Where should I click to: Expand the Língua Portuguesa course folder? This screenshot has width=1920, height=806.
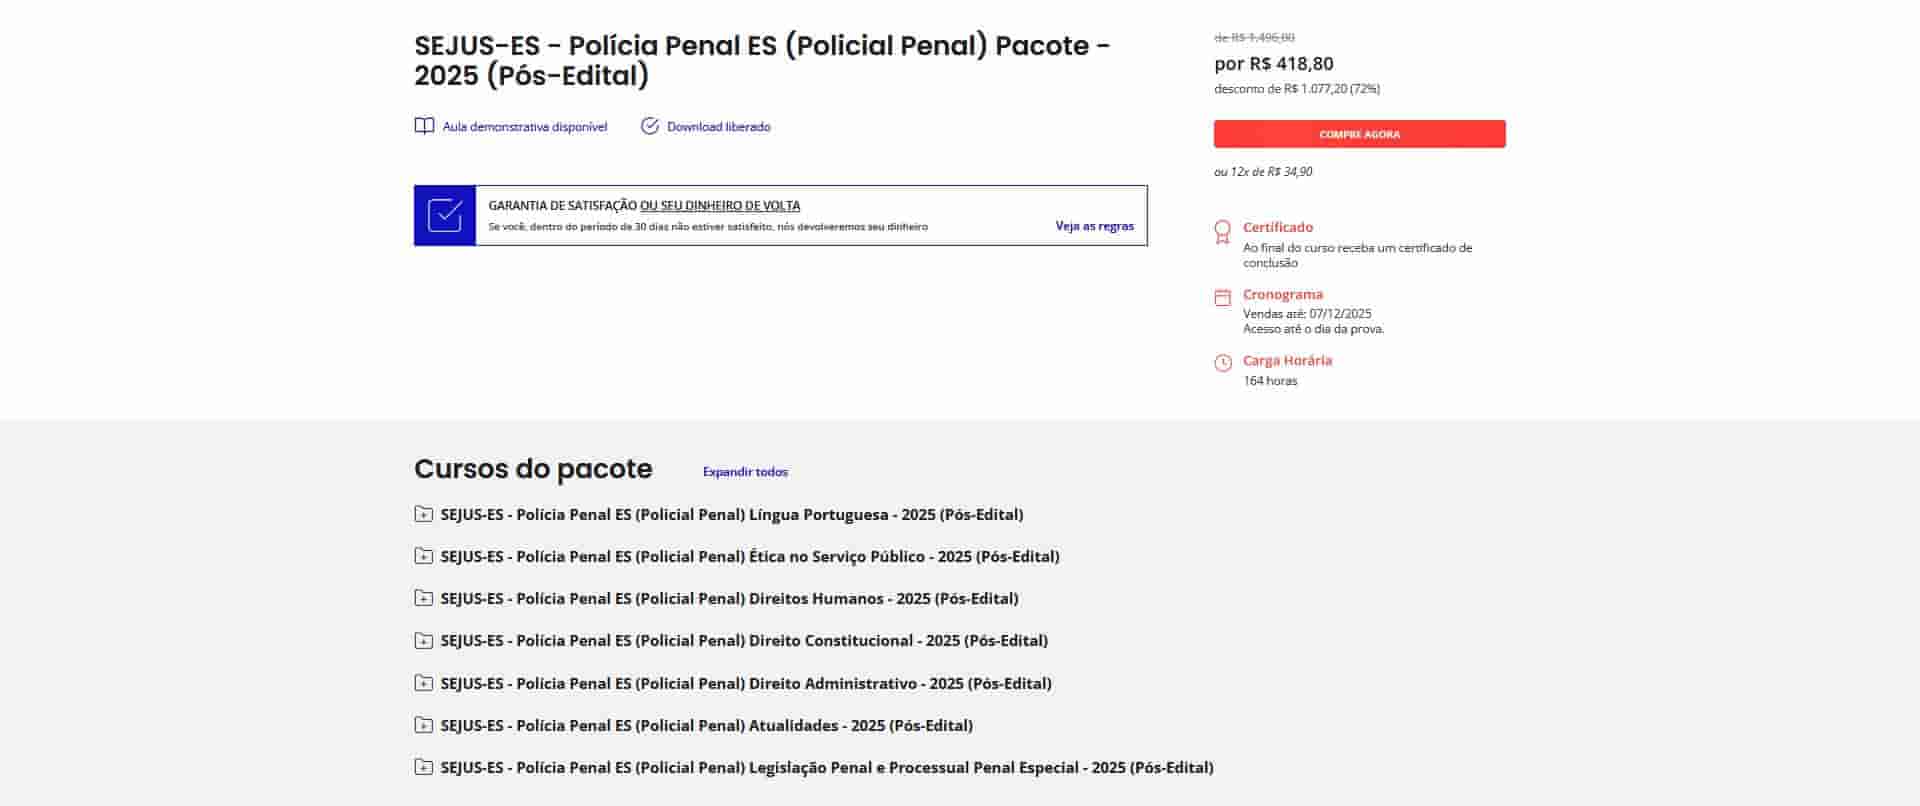pos(424,514)
